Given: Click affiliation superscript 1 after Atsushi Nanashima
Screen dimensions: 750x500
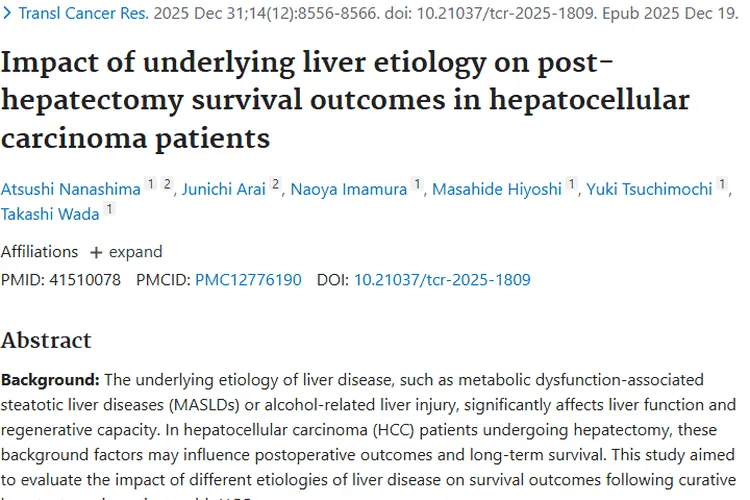Looking at the screenshot, I should [150, 184].
